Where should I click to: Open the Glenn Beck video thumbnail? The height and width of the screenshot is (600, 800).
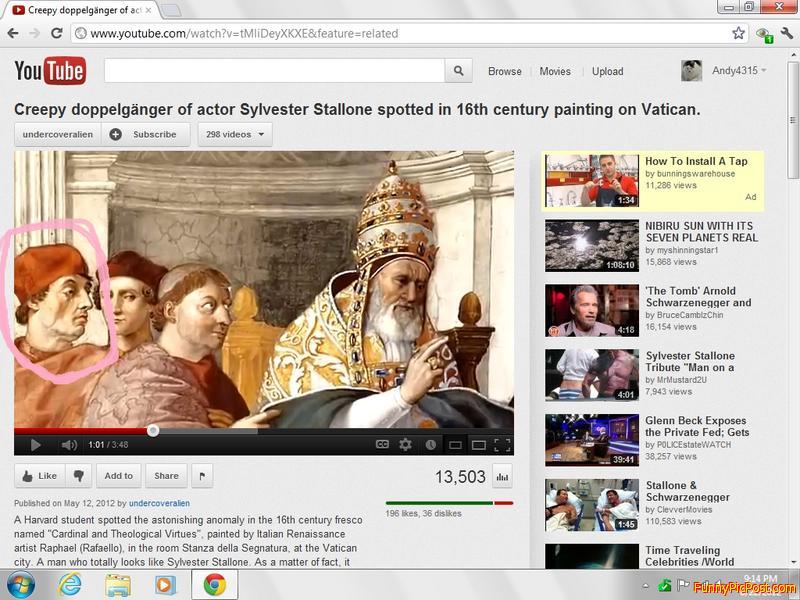pyautogui.click(x=592, y=440)
